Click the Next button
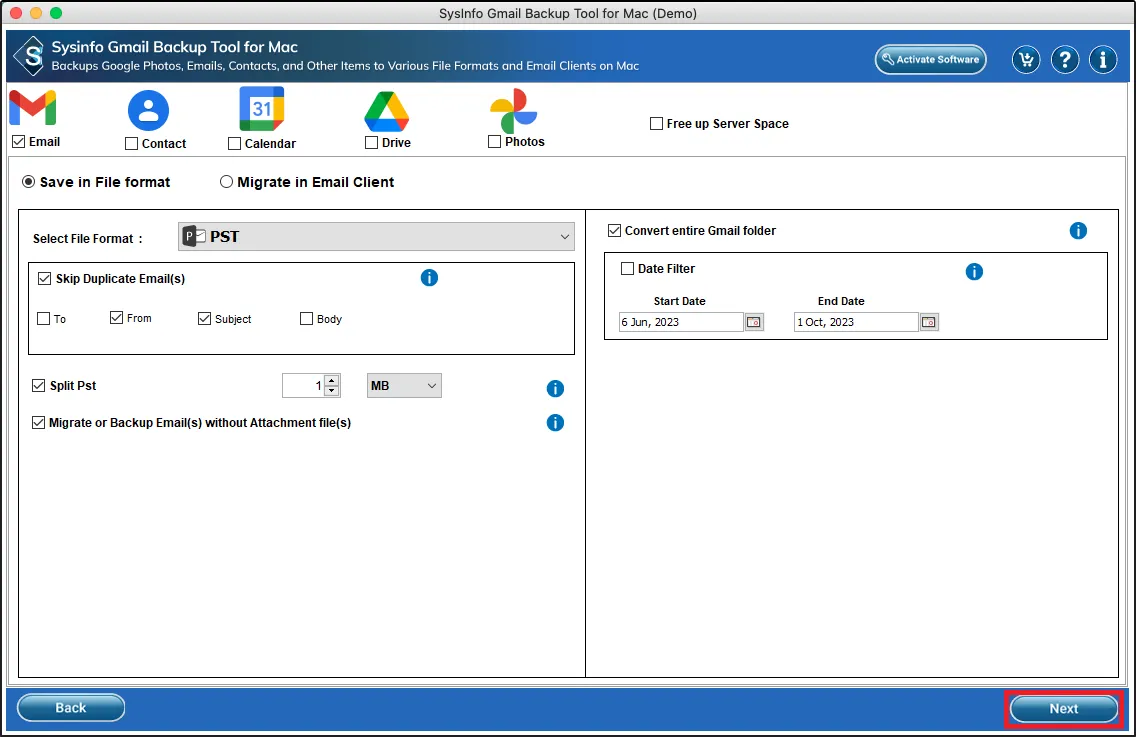The width and height of the screenshot is (1136, 737). [1063, 708]
